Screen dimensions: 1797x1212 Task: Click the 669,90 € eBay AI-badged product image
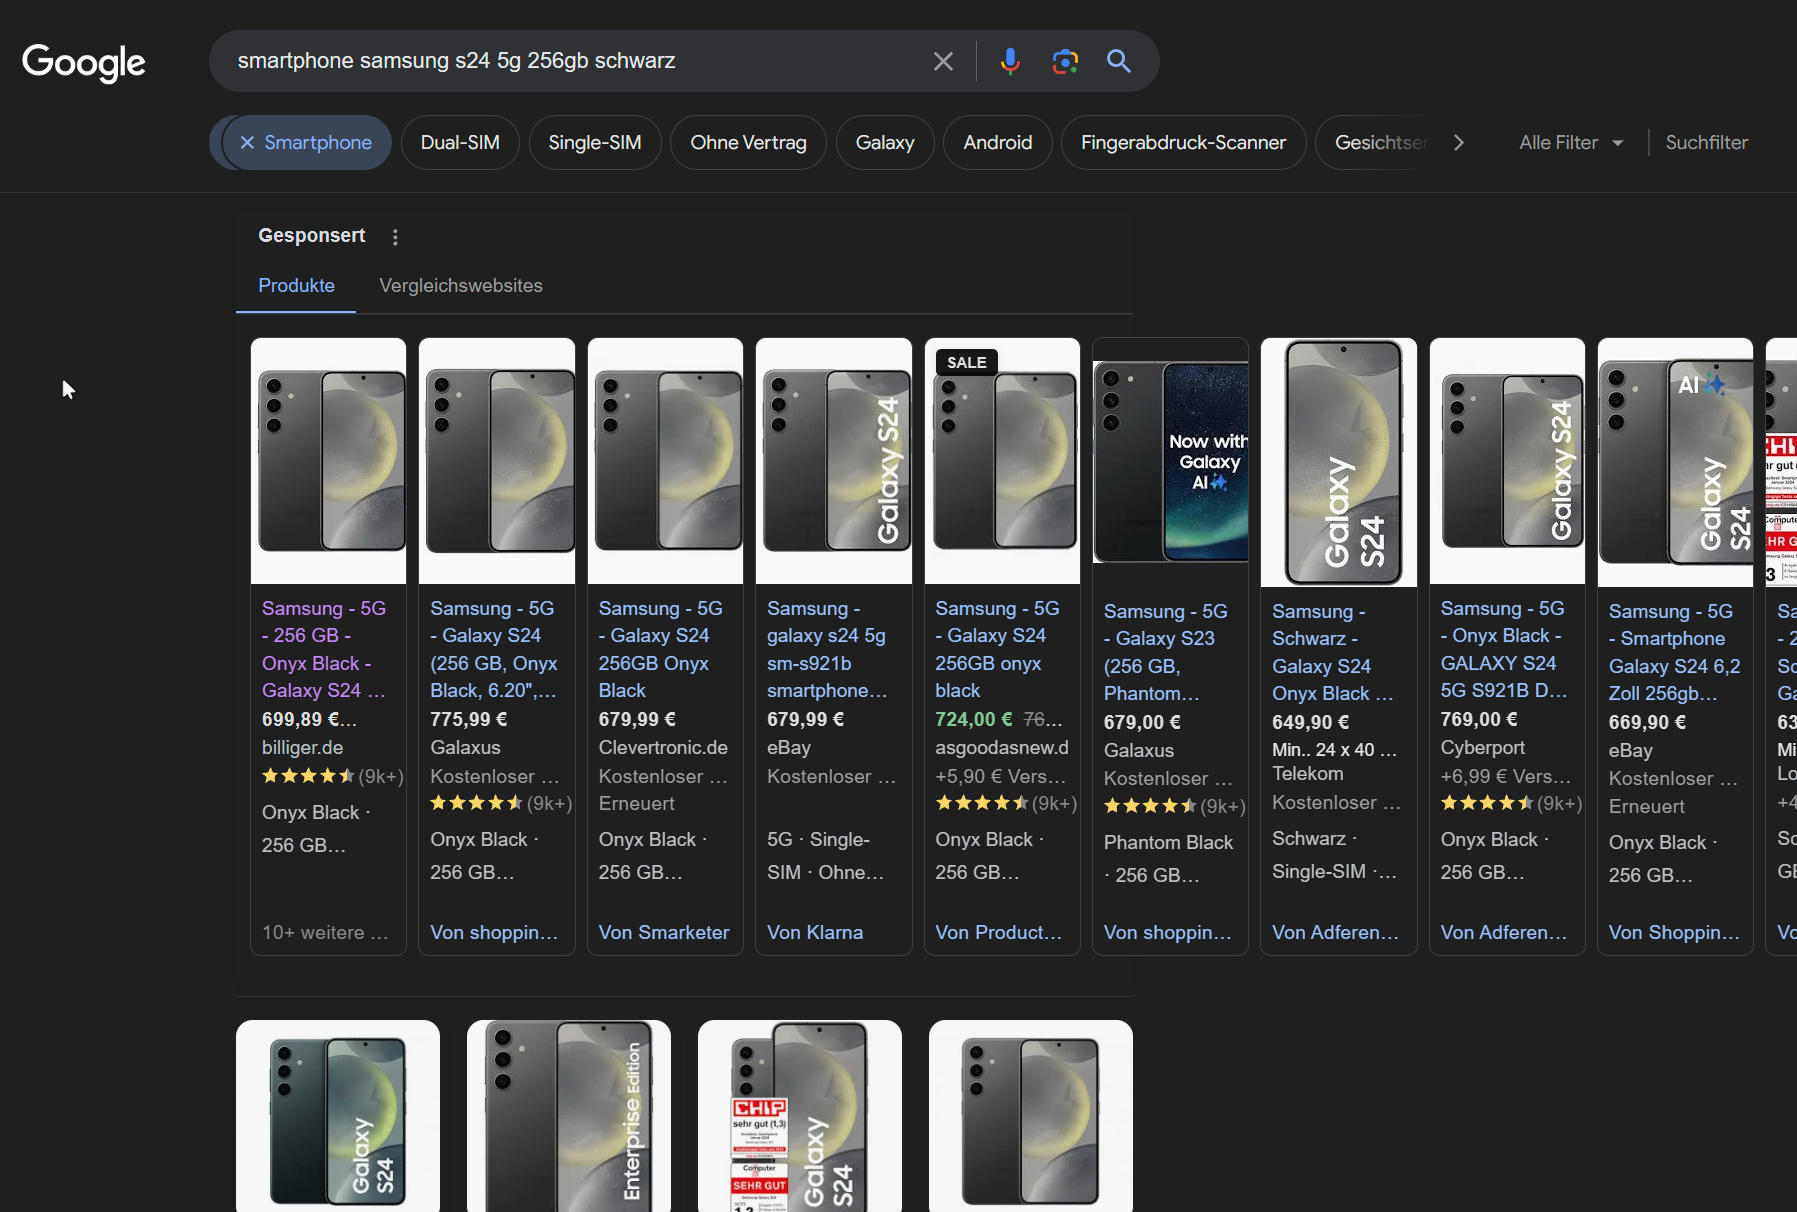pyautogui.click(x=1676, y=463)
